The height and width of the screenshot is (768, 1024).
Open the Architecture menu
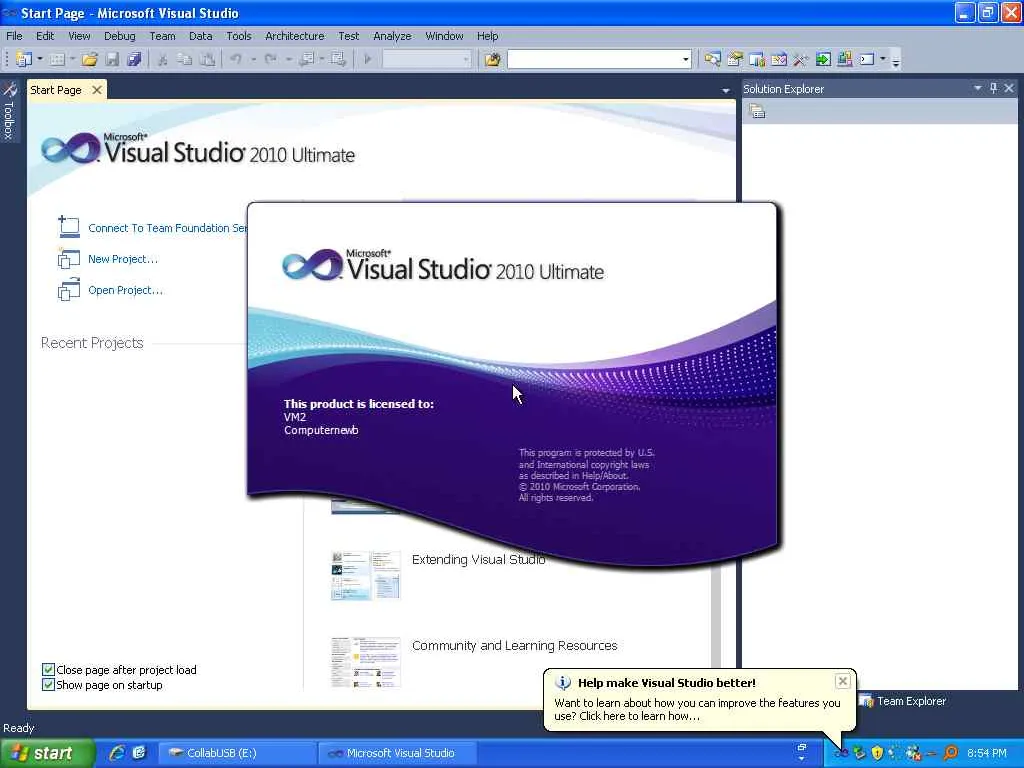click(x=295, y=36)
